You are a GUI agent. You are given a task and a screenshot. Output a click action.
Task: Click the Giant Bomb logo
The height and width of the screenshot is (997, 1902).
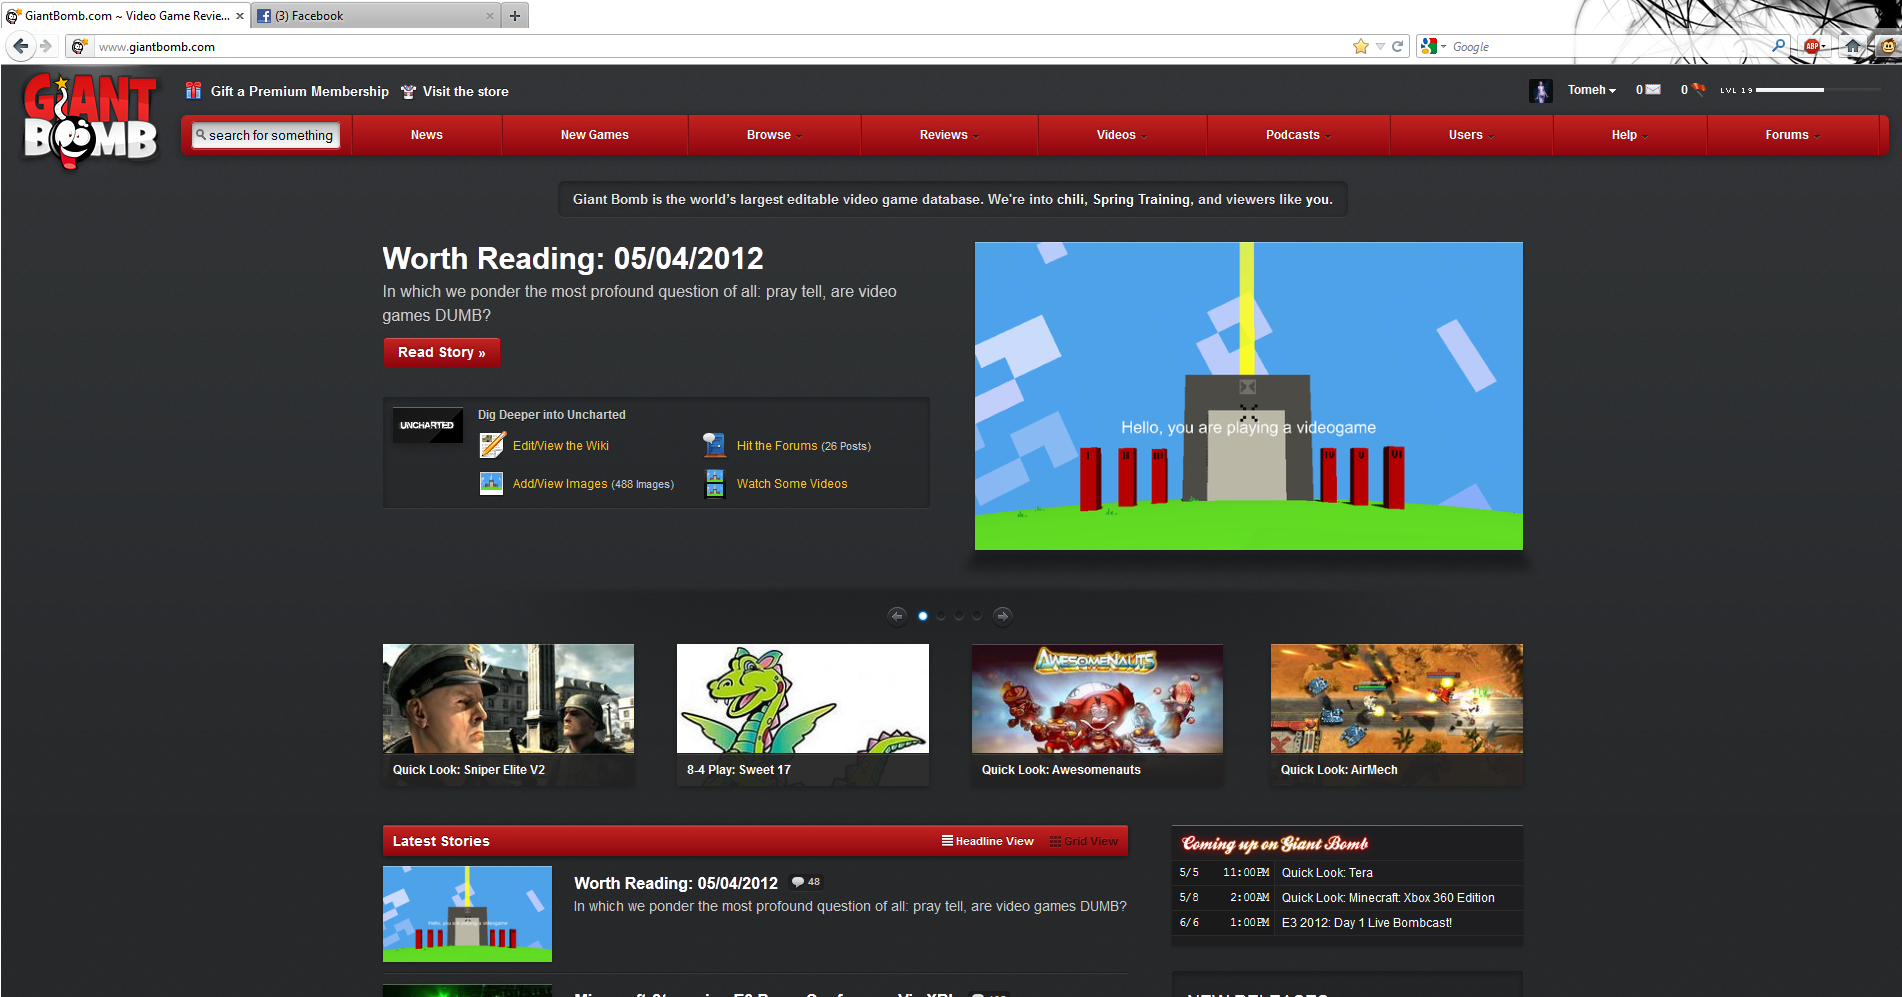90,119
